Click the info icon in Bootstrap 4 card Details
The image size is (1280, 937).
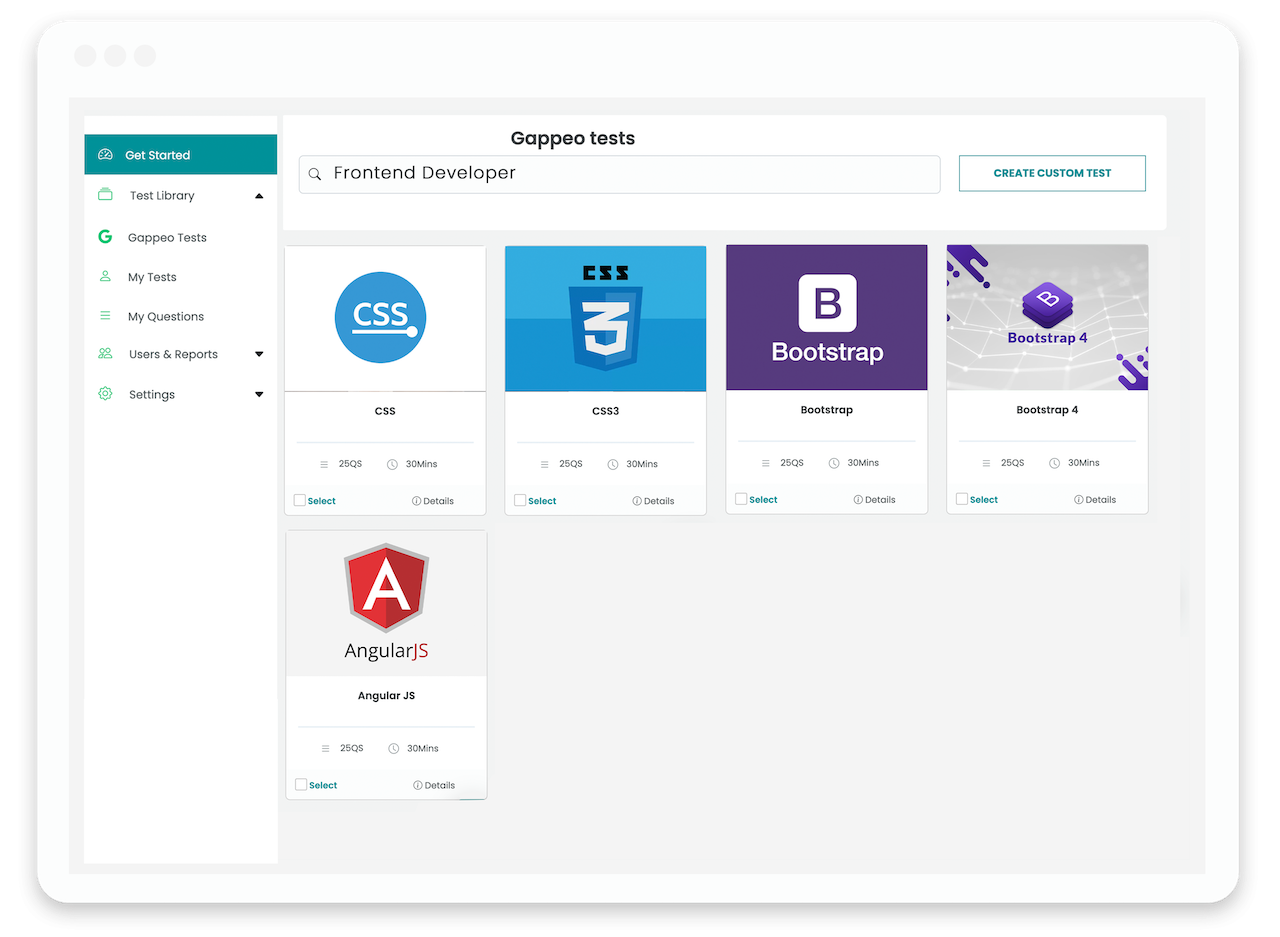1079,500
